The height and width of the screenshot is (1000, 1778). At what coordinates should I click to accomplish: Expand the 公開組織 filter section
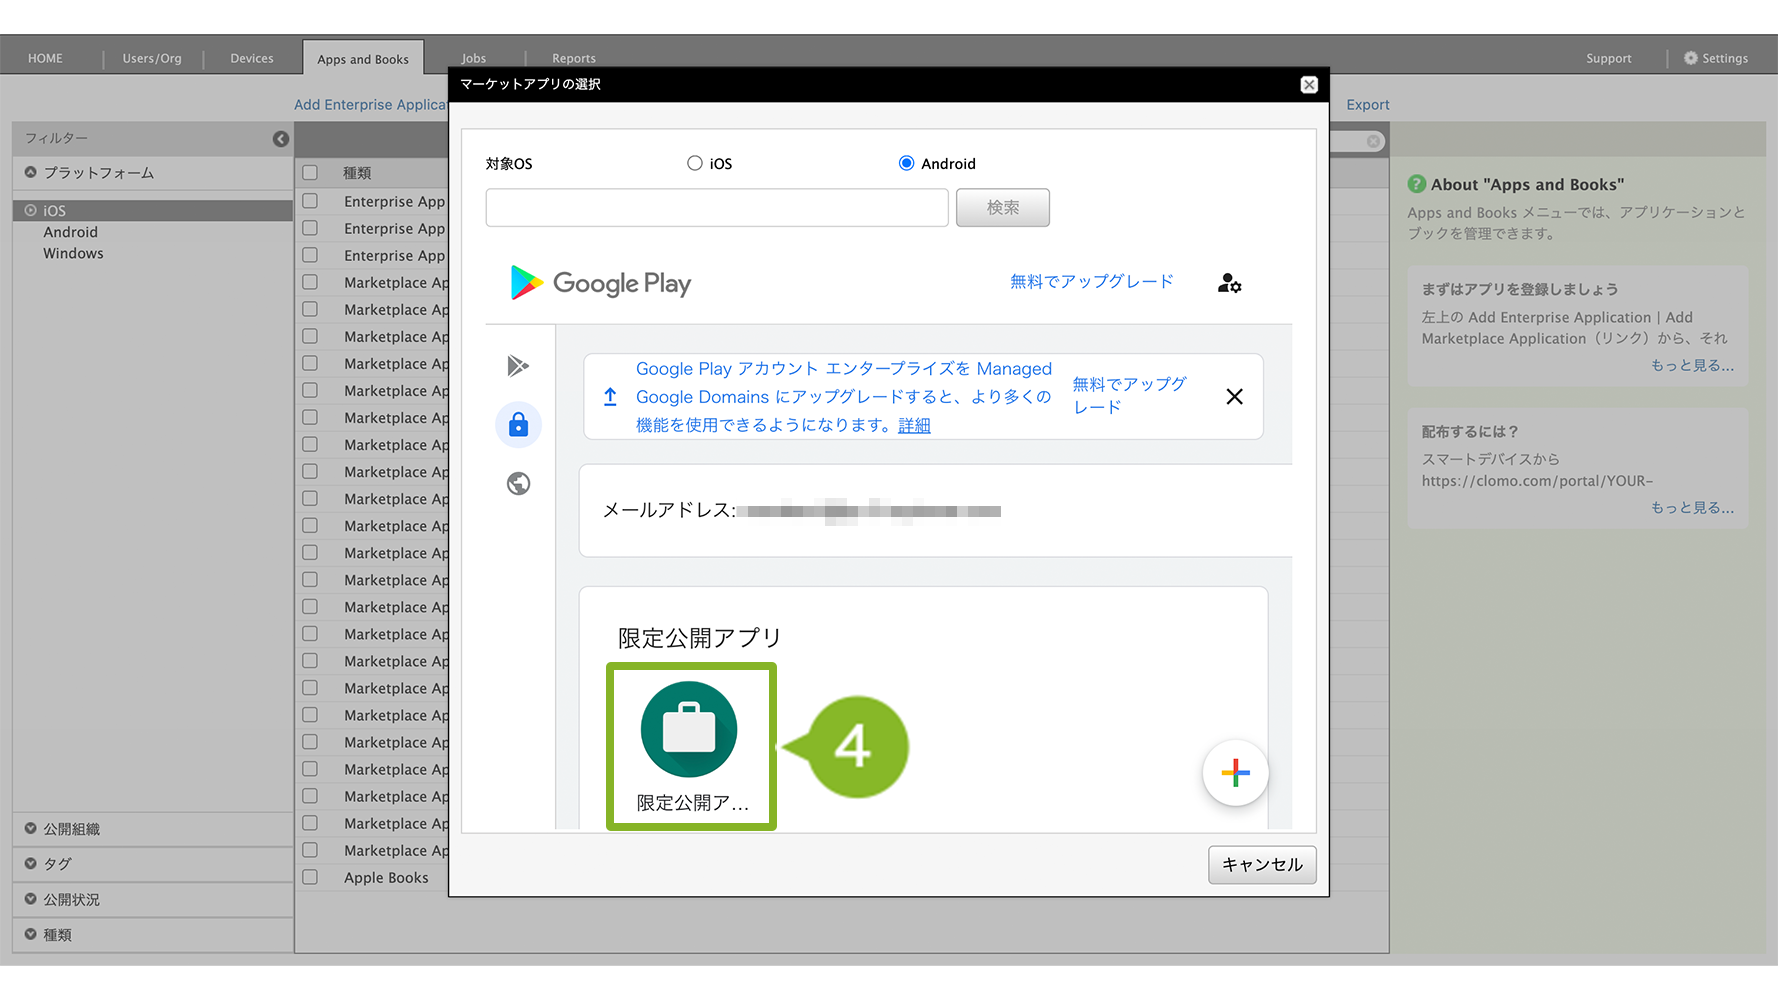pos(72,829)
